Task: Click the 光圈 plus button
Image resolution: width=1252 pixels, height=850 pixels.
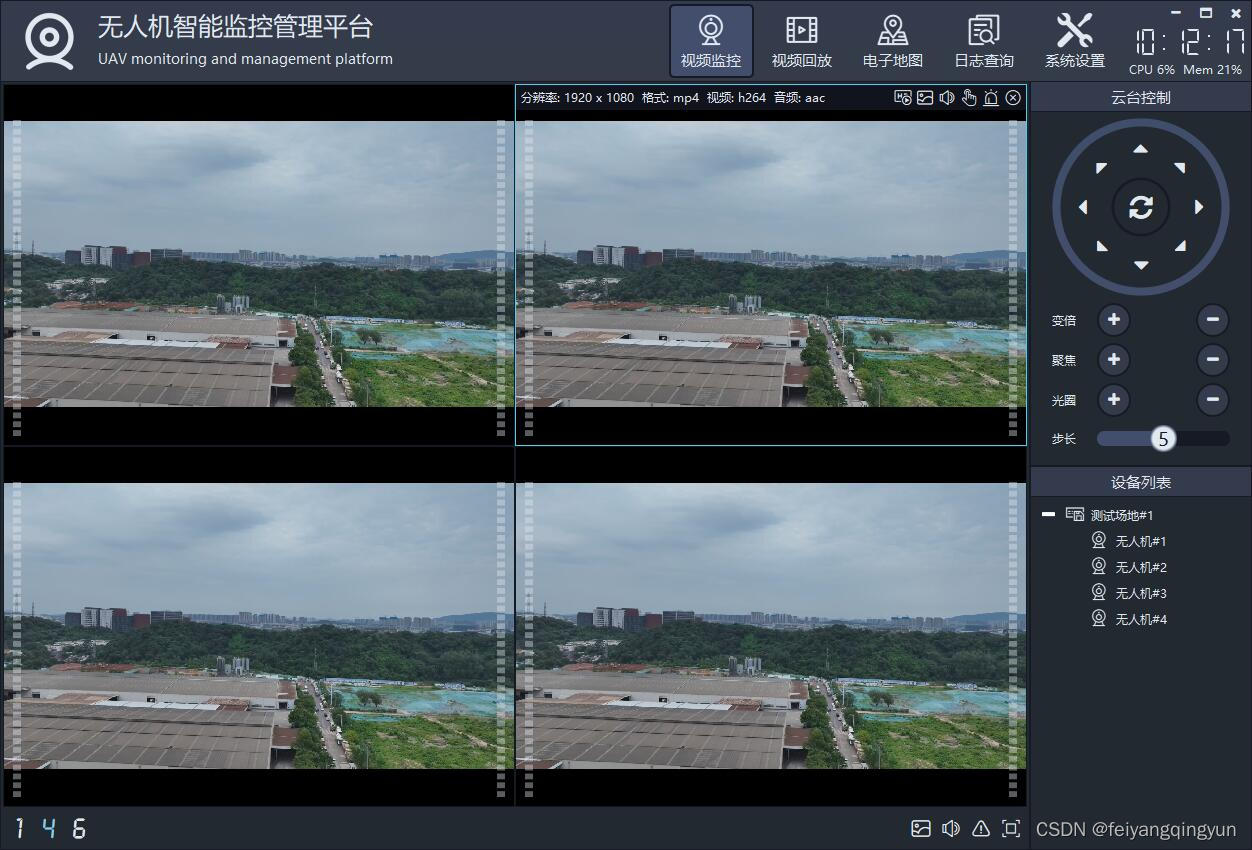Action: [1113, 400]
